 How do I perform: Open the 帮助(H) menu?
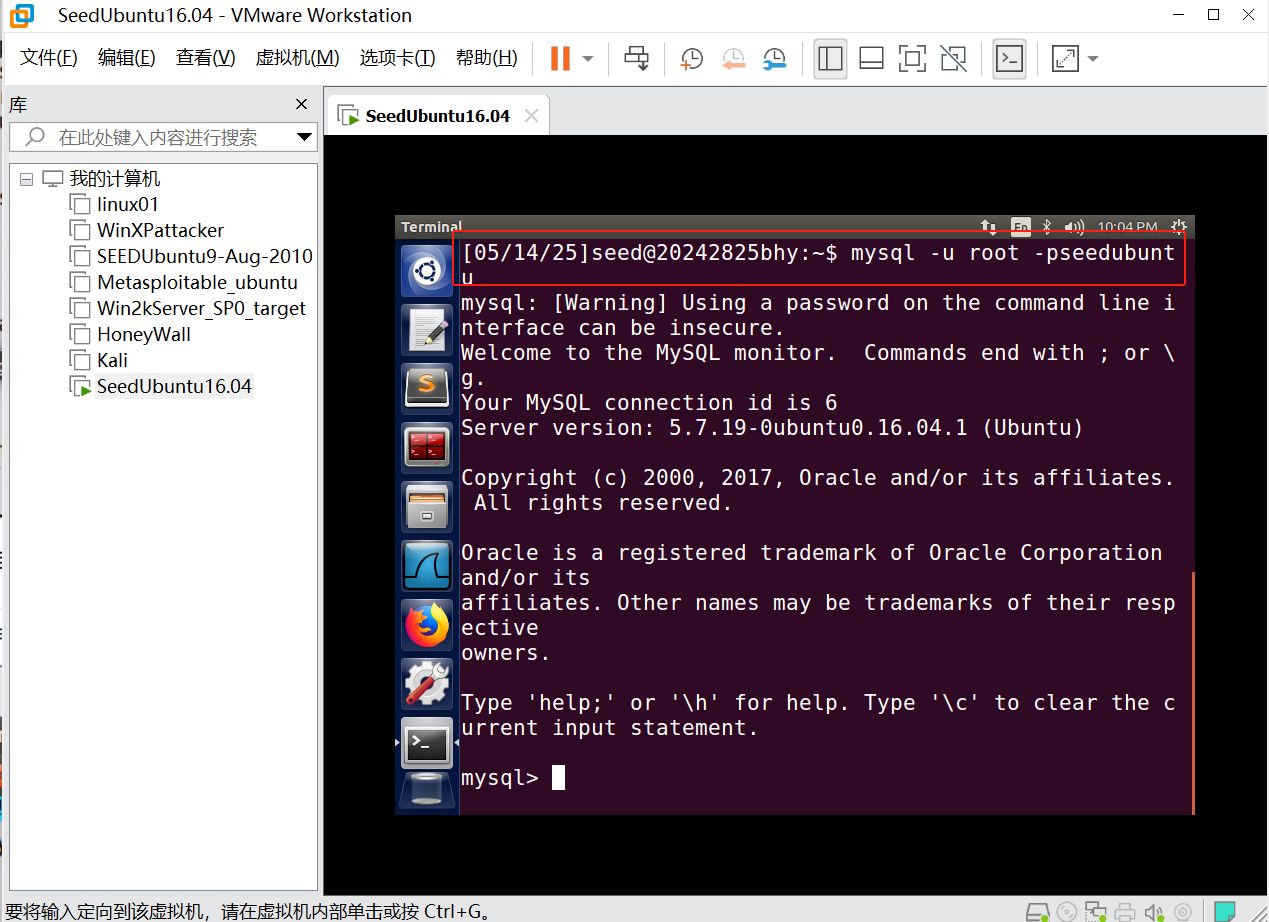487,58
